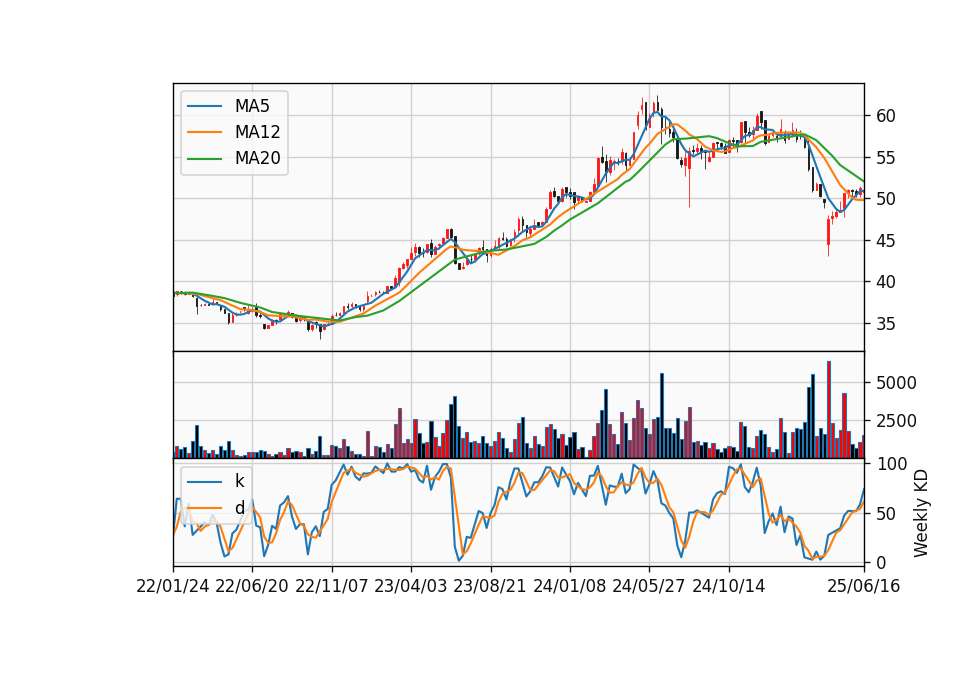Click the blue MA5 legend line sample
960x690 pixels.
(204, 106)
